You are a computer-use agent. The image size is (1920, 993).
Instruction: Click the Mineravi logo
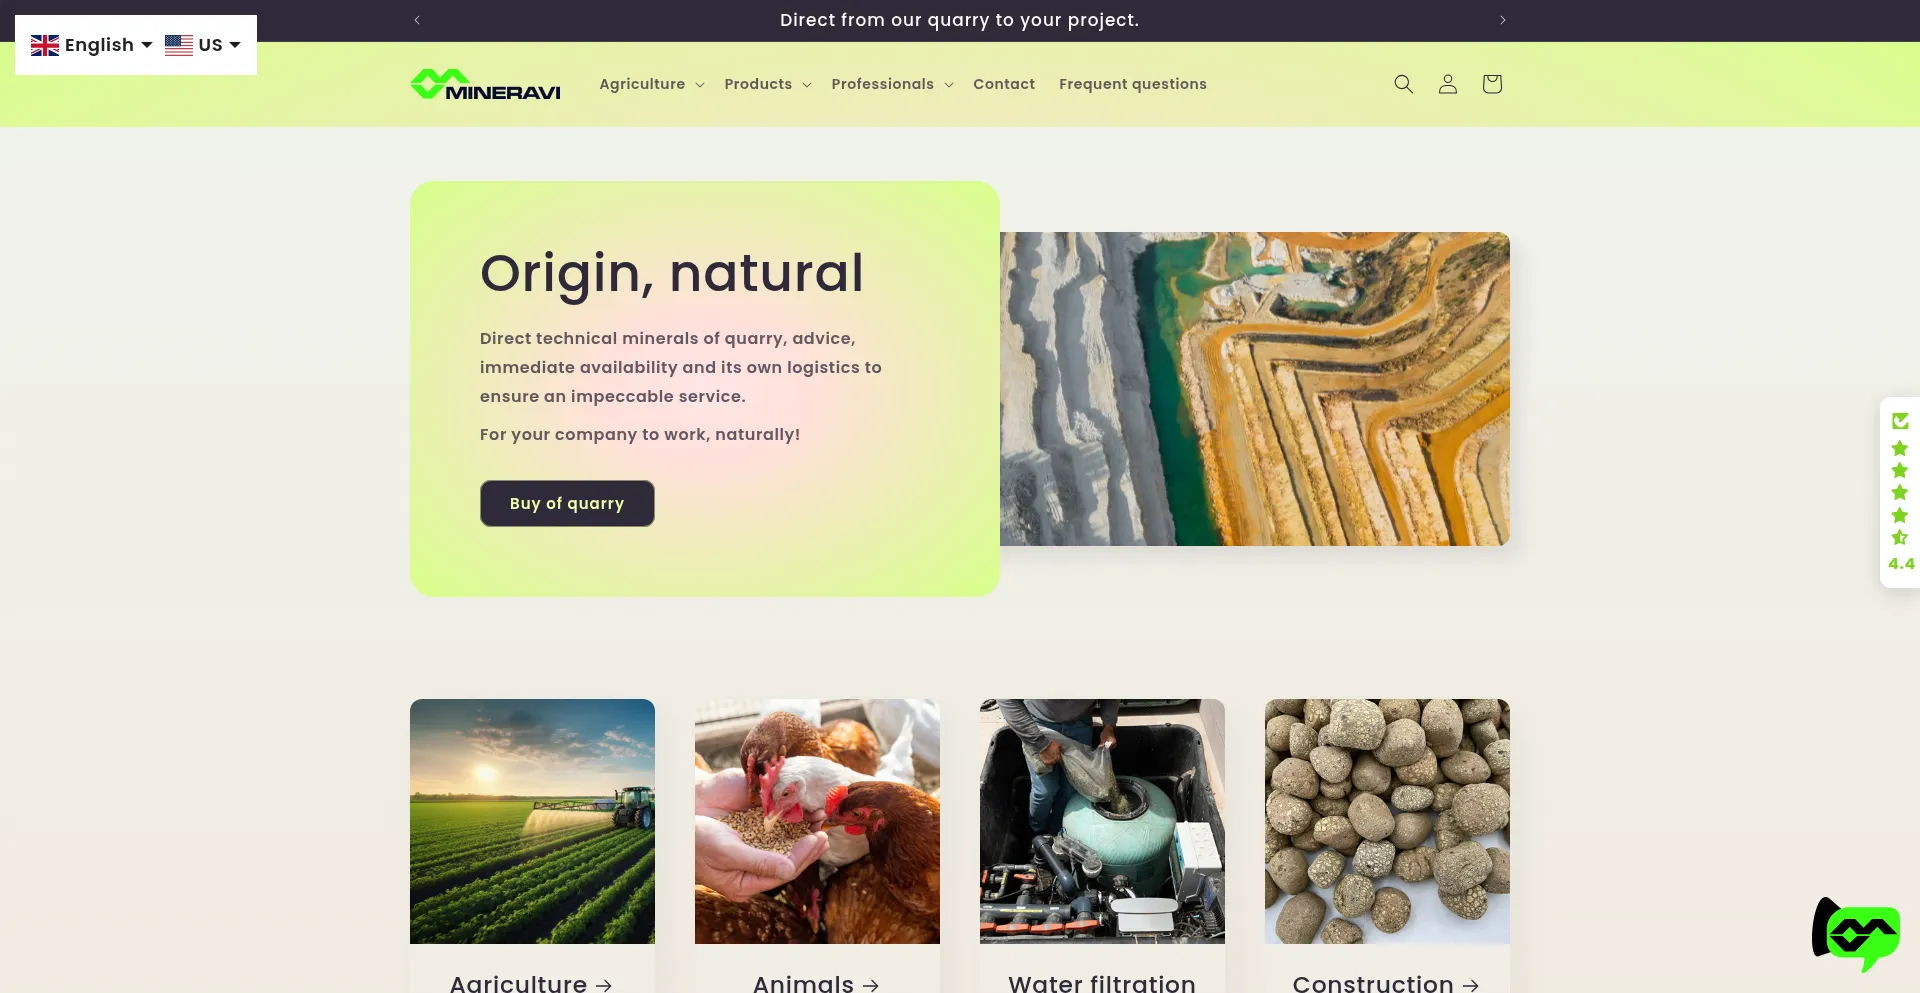pyautogui.click(x=485, y=84)
